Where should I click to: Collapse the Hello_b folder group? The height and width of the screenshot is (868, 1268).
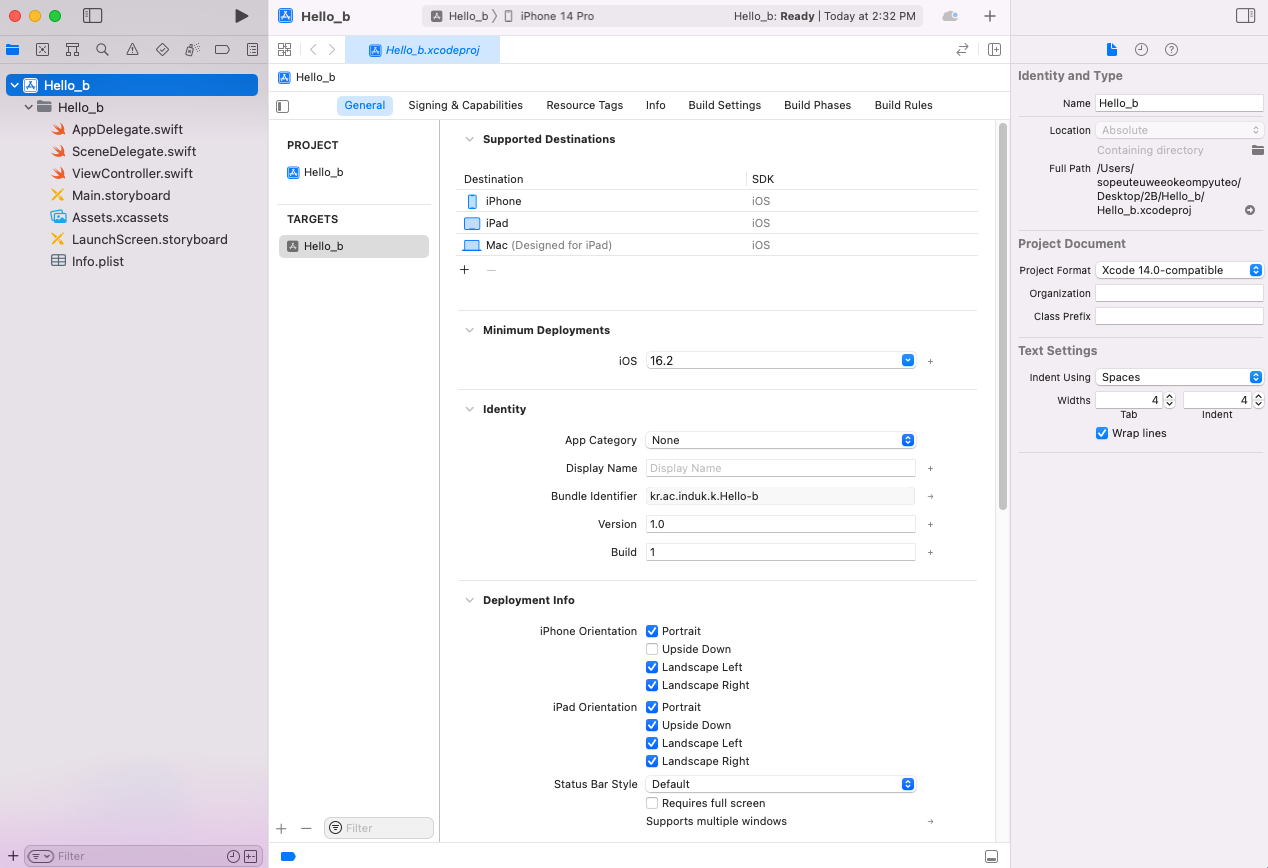(29, 107)
